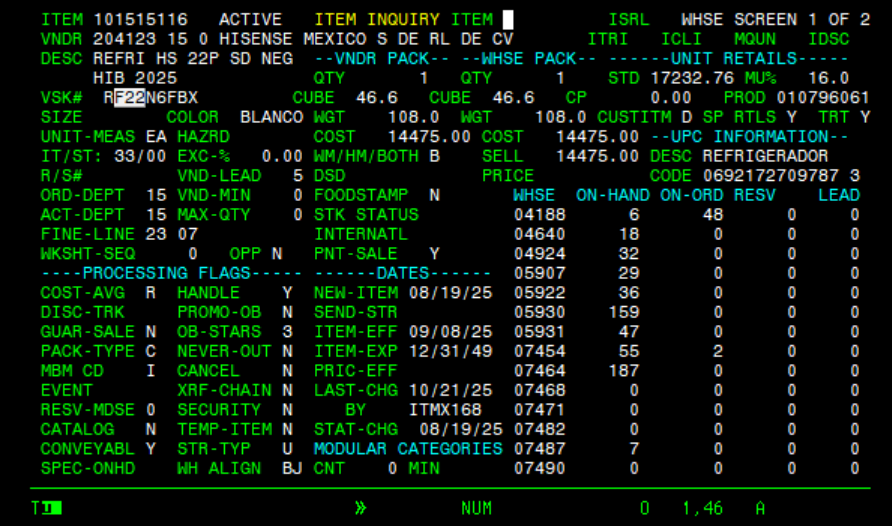
Task: Click warehouse 05930 row
Action: 686,312
